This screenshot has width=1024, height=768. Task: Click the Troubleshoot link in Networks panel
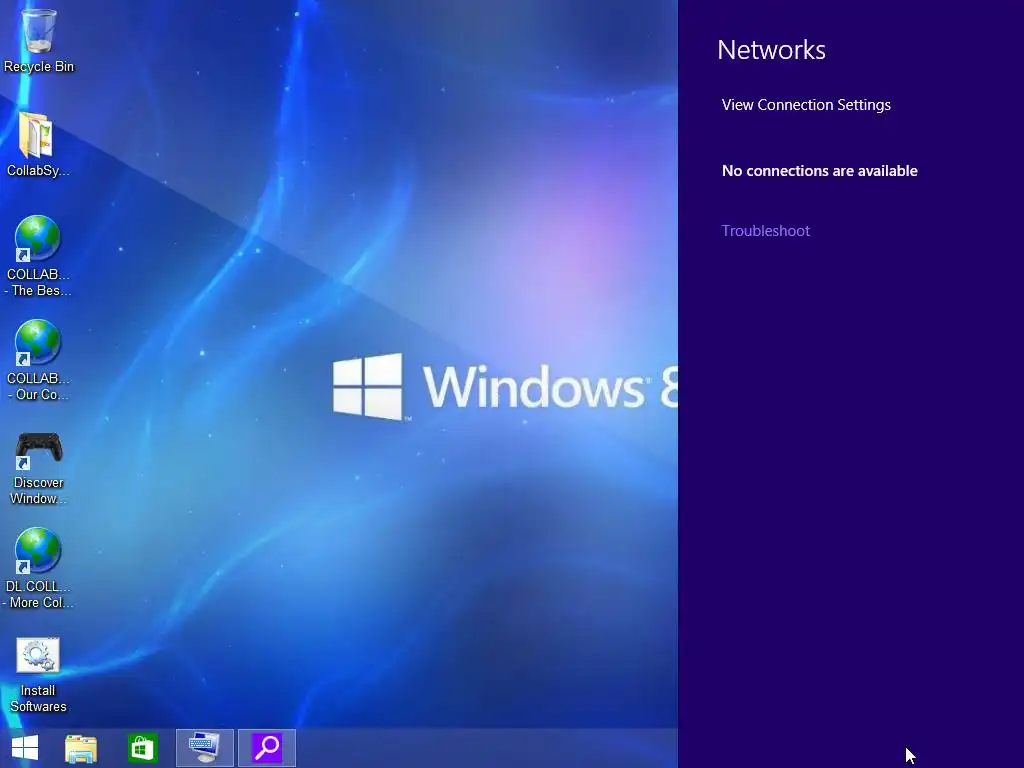(x=765, y=231)
